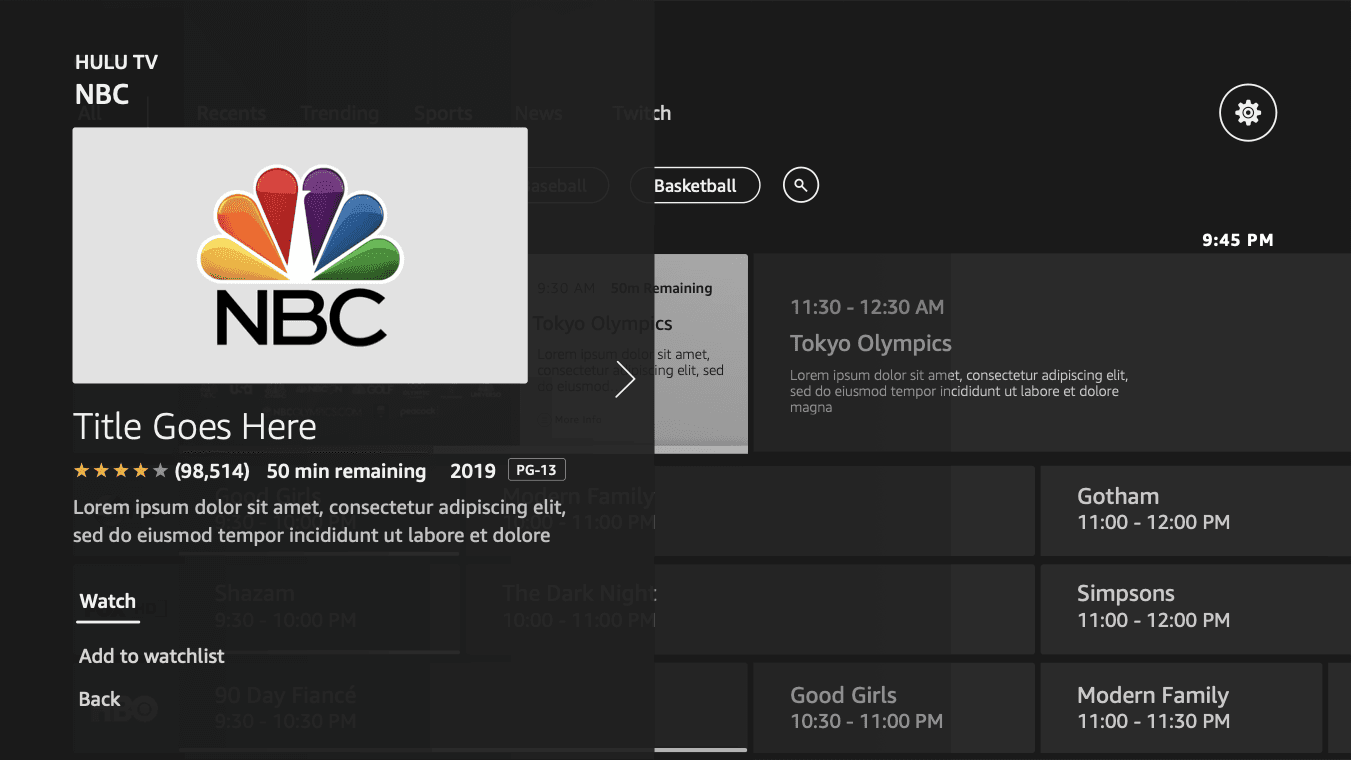Screen dimensions: 1351x760
Task: Switch to the Trending tab
Action: 340,113
